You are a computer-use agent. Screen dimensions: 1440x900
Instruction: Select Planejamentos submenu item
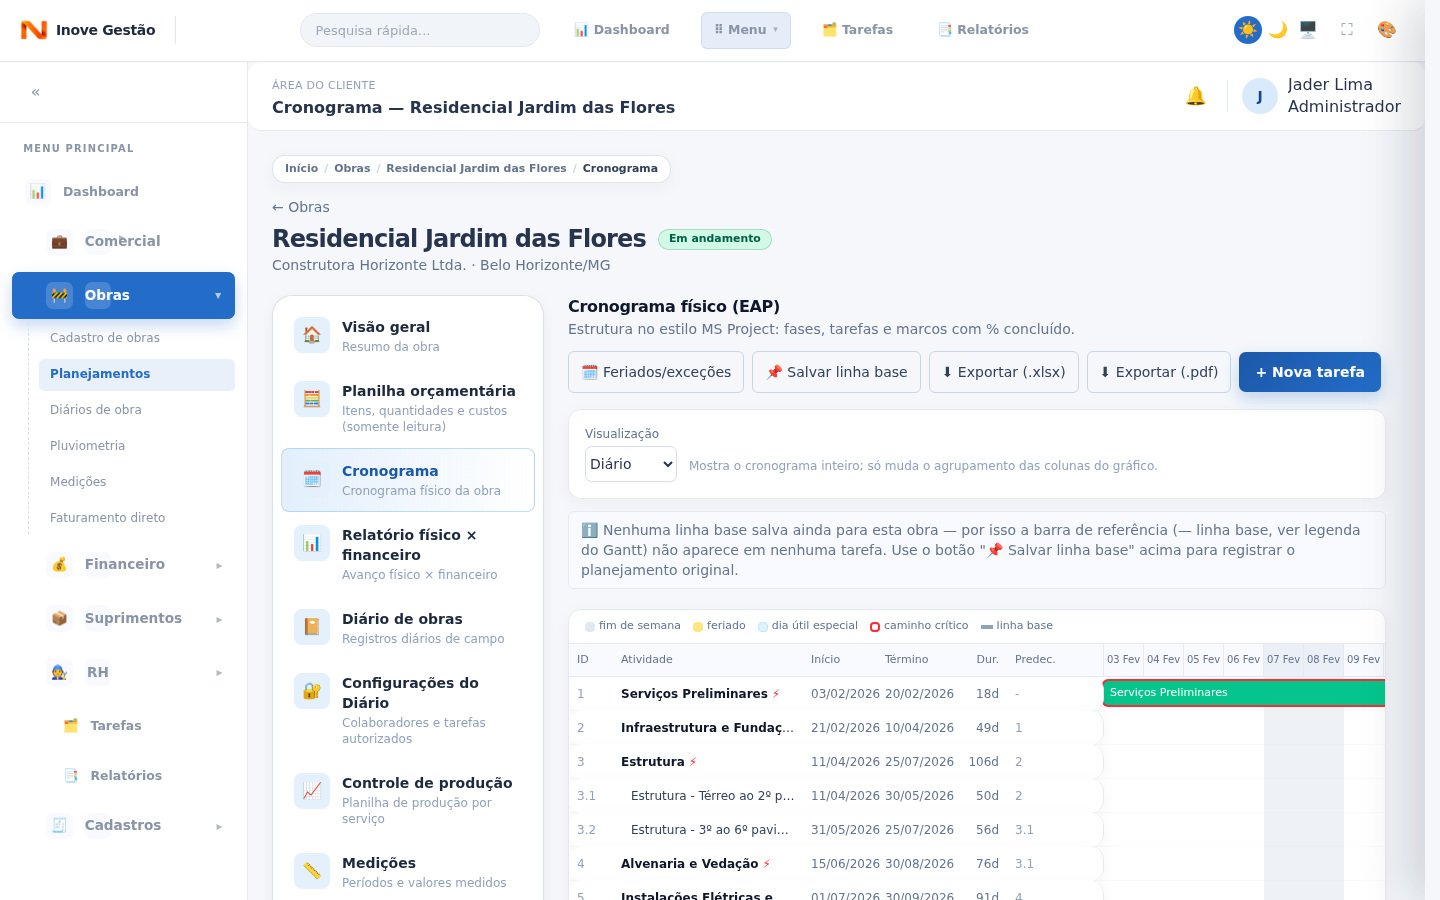tap(137, 374)
